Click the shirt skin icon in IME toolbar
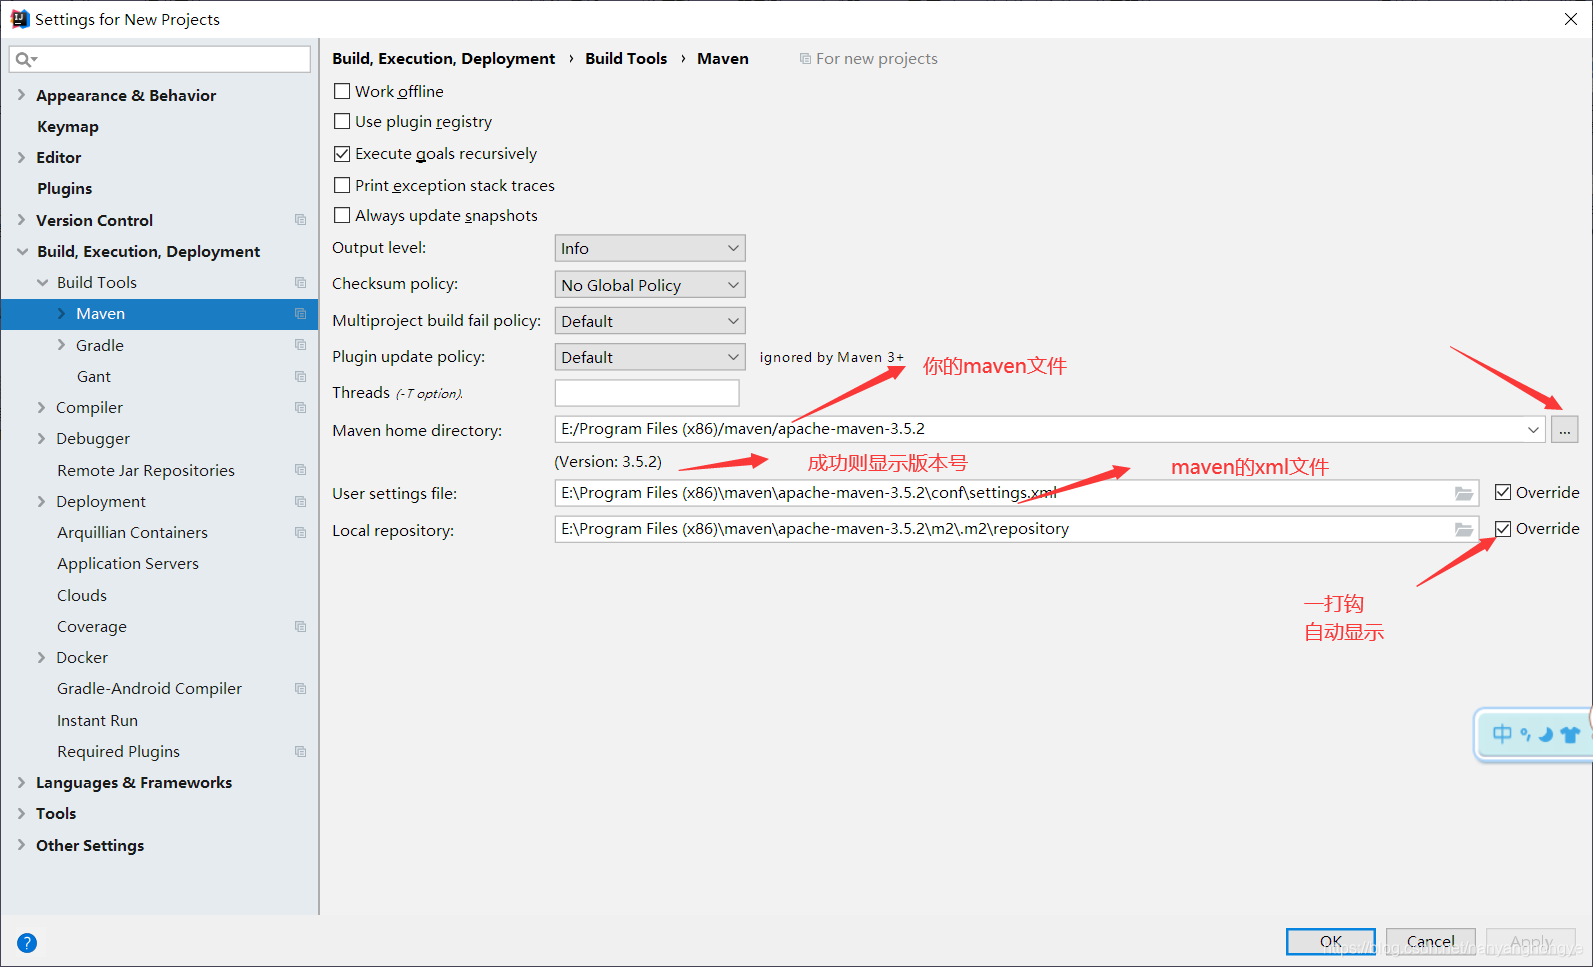The height and width of the screenshot is (967, 1593). click(1570, 735)
